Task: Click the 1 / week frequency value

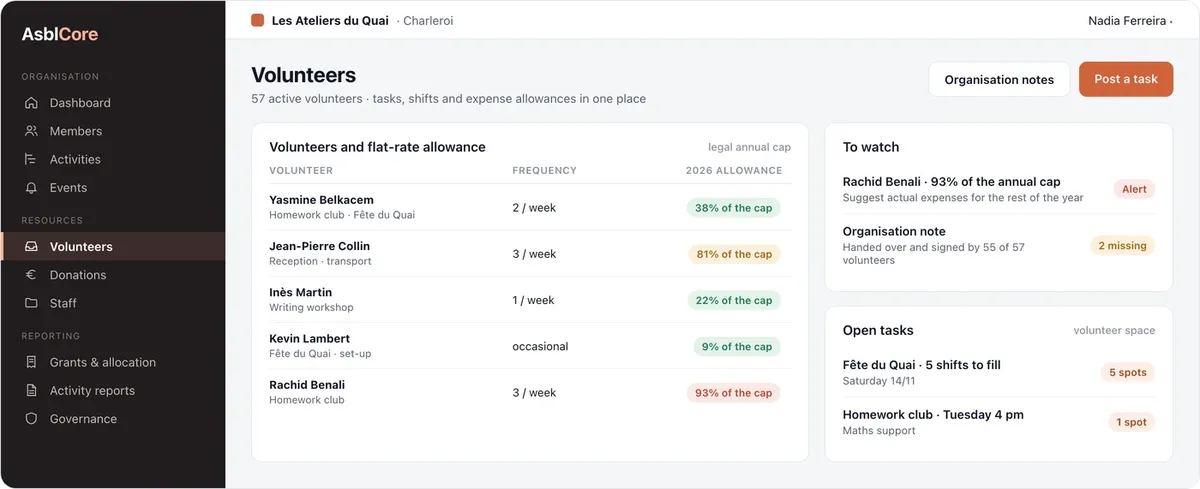Action: 534,300
